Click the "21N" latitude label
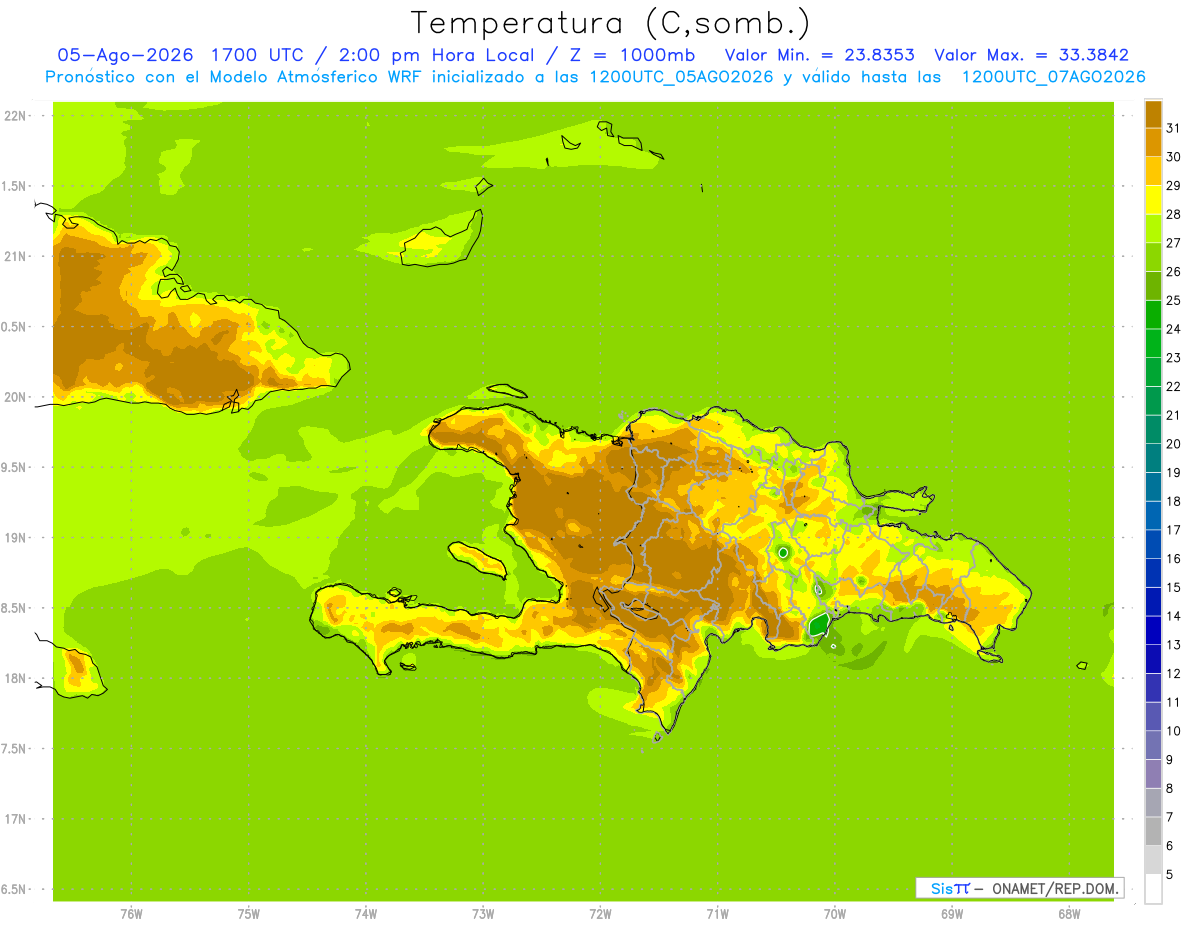Screen dimensions: 1200x927 (x=14, y=256)
